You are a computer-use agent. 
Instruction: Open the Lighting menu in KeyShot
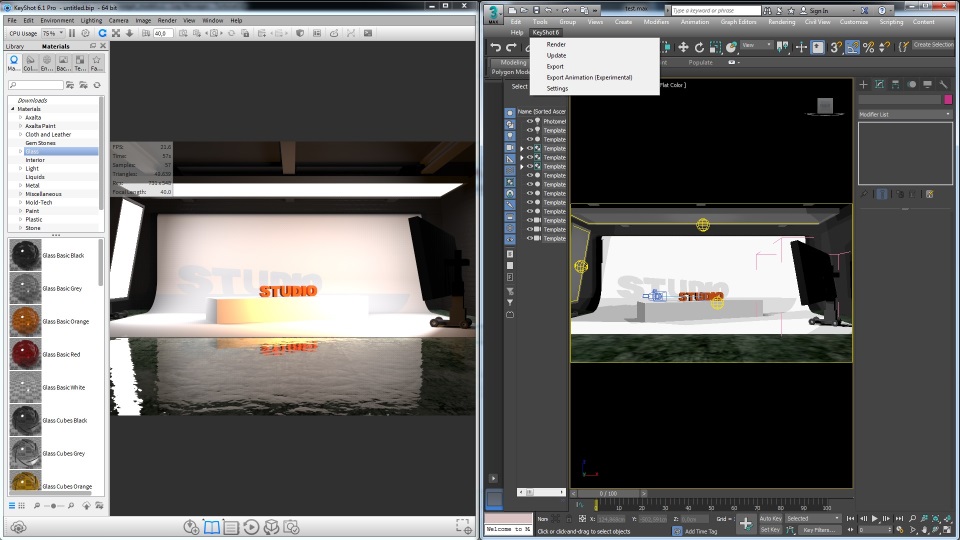click(91, 20)
